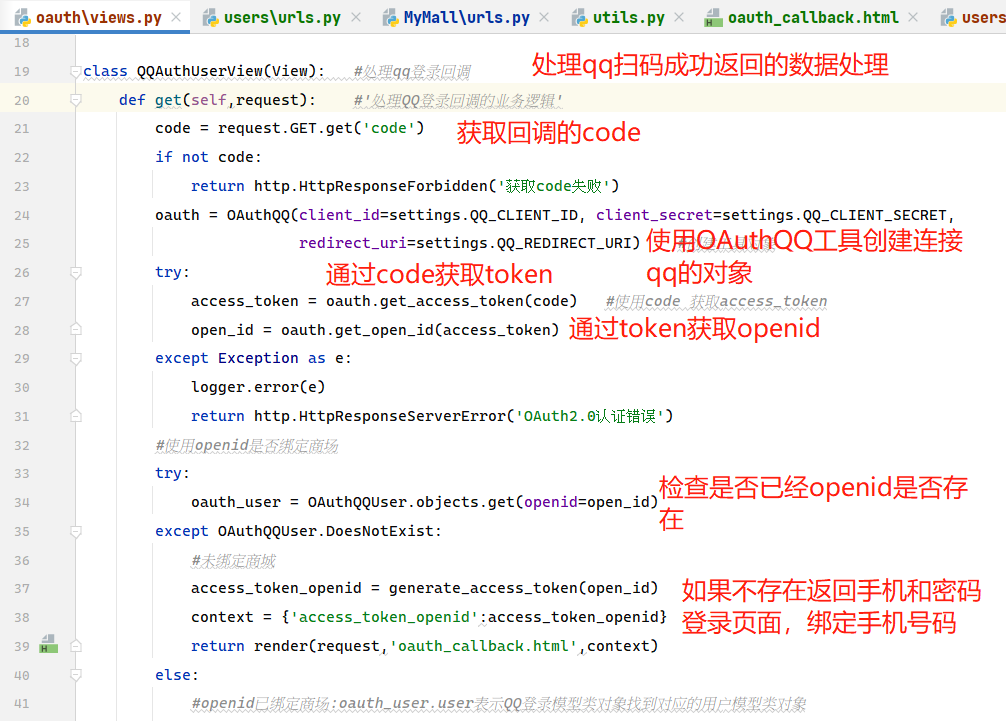Close the oauth\views.py tab

pyautogui.click(x=177, y=18)
